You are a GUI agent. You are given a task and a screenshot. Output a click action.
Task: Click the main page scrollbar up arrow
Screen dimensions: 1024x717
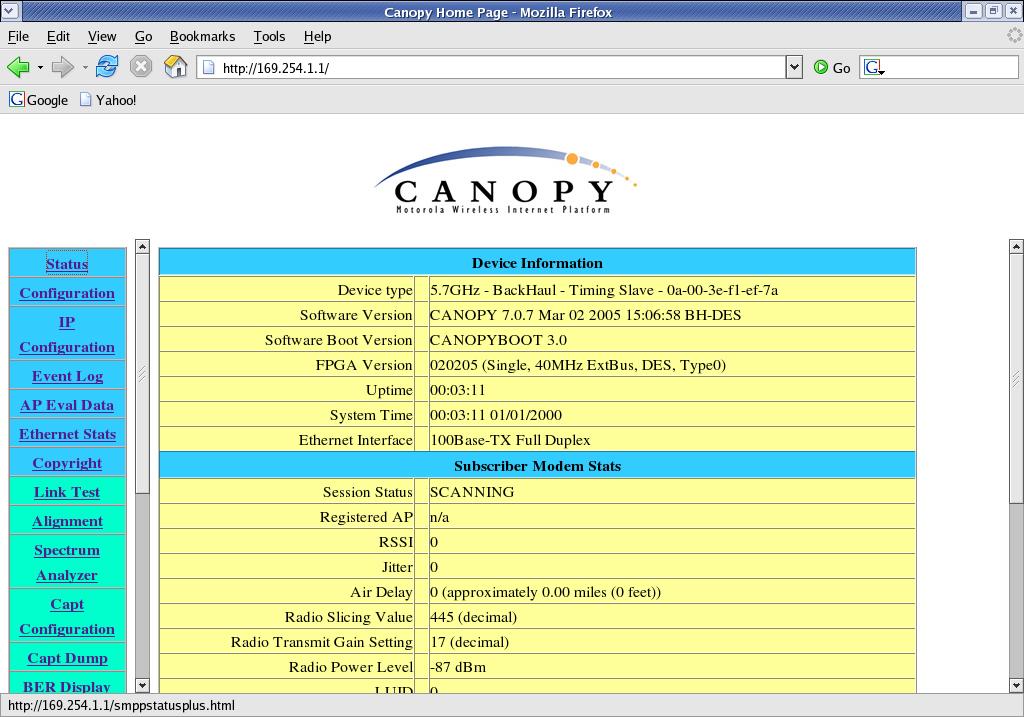[1016, 246]
